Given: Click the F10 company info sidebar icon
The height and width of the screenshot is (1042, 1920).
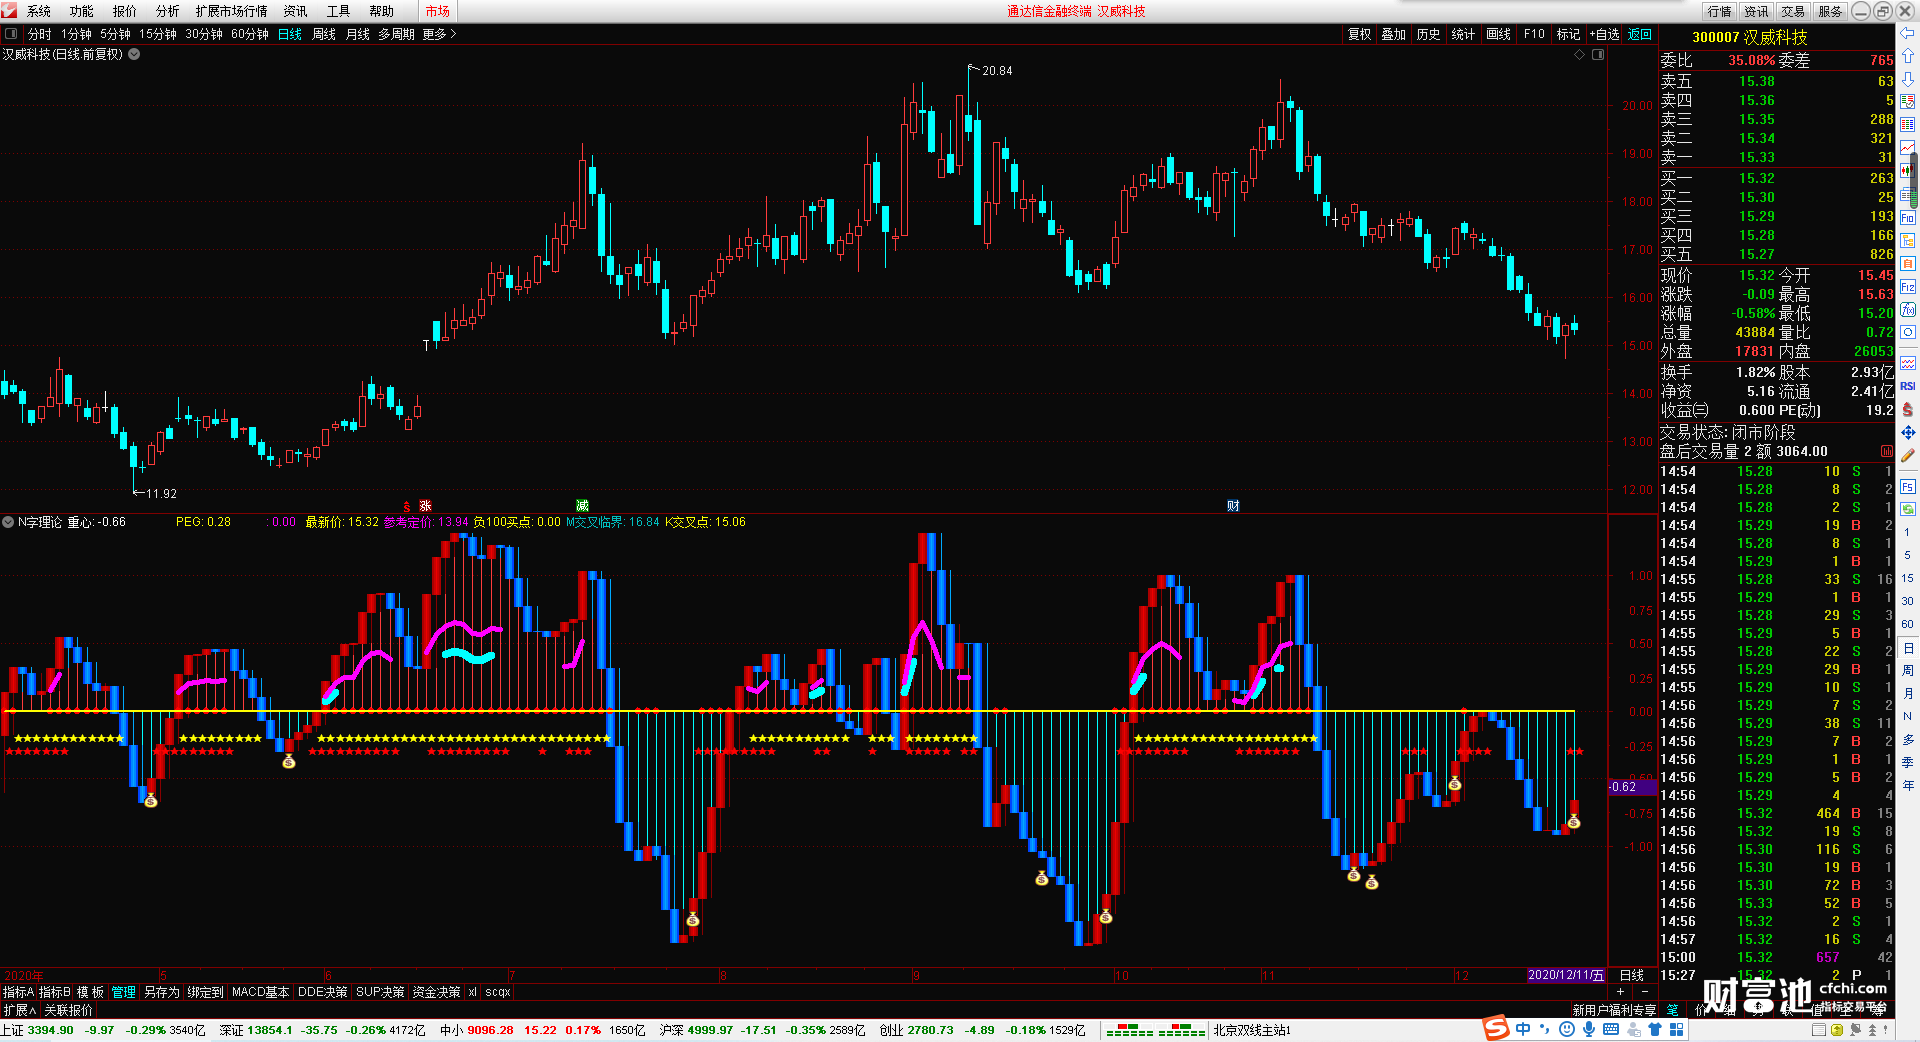Looking at the screenshot, I should (1908, 217).
